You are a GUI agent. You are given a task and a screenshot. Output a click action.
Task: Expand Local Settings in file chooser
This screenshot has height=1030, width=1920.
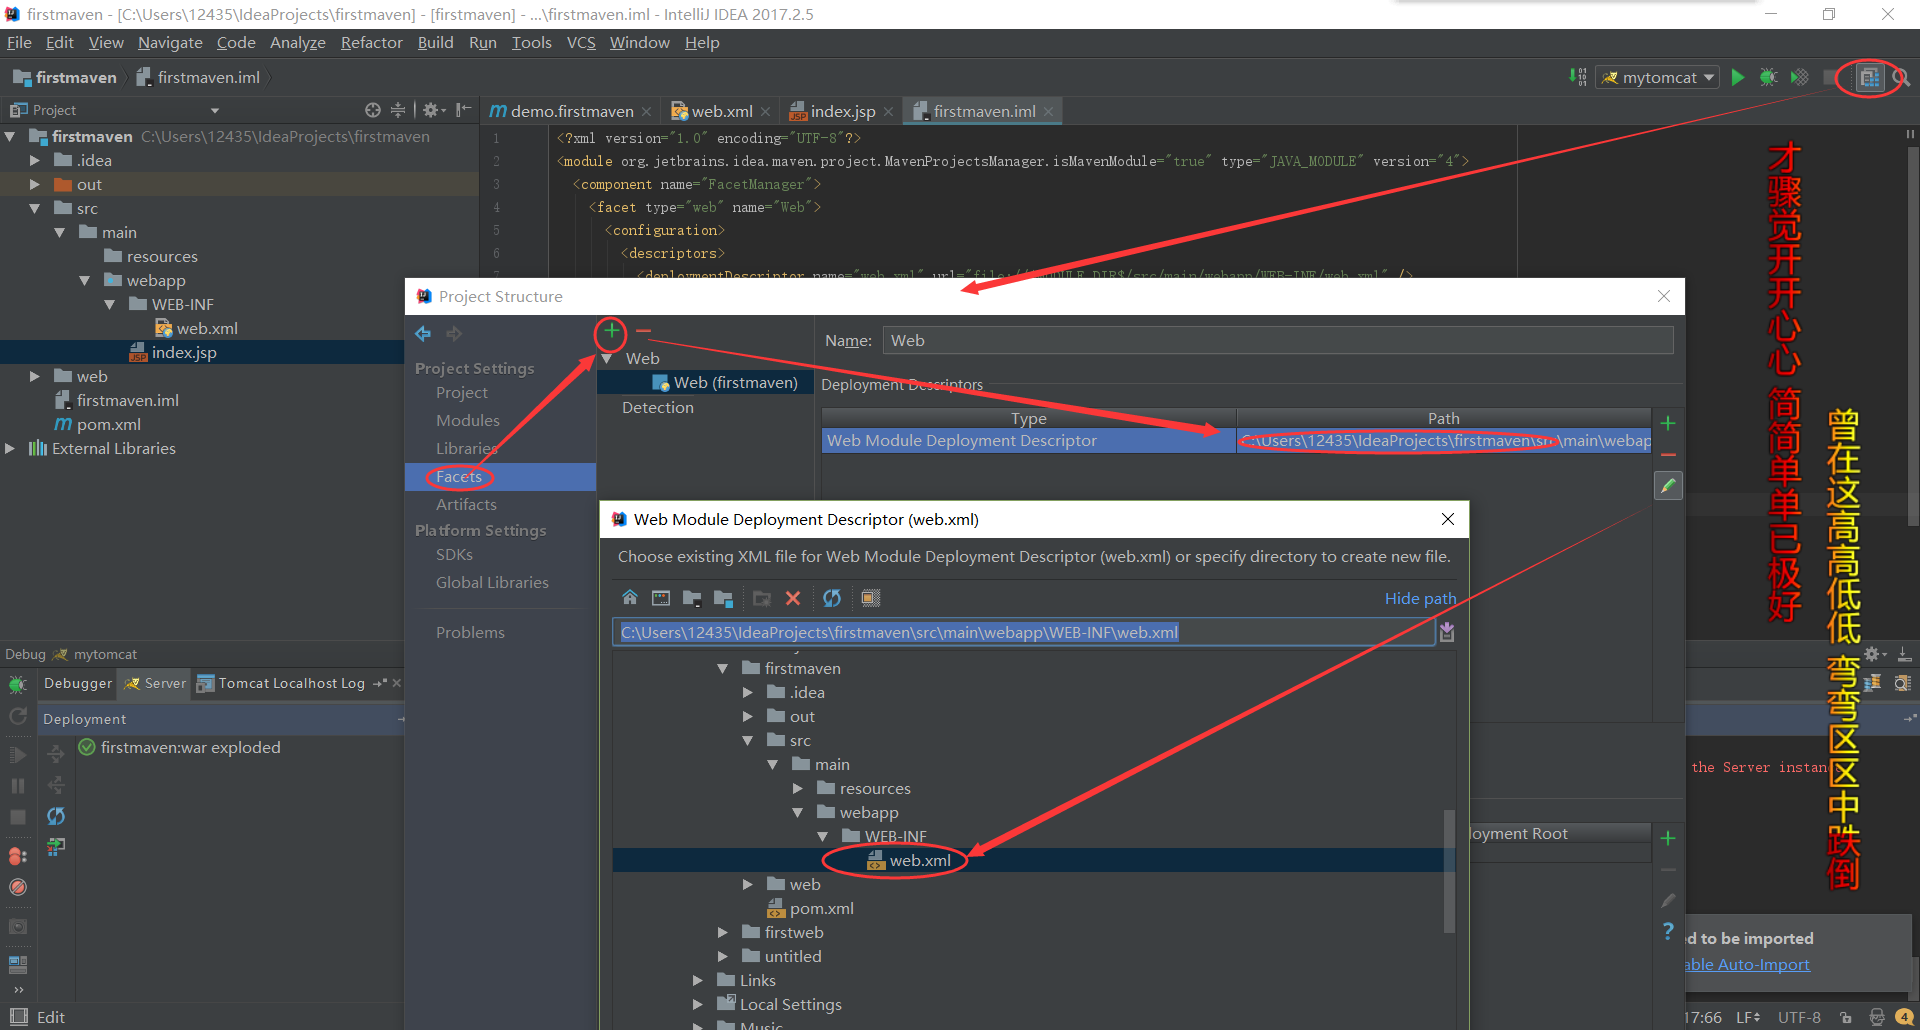click(698, 1004)
